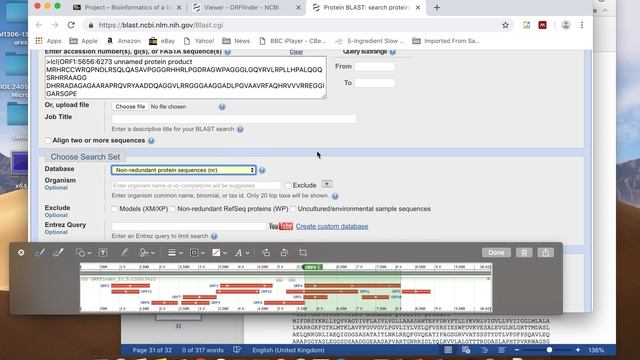This screenshot has height=360, width=640.
Task: Close the ORFfinder tab
Action: point(298,7)
